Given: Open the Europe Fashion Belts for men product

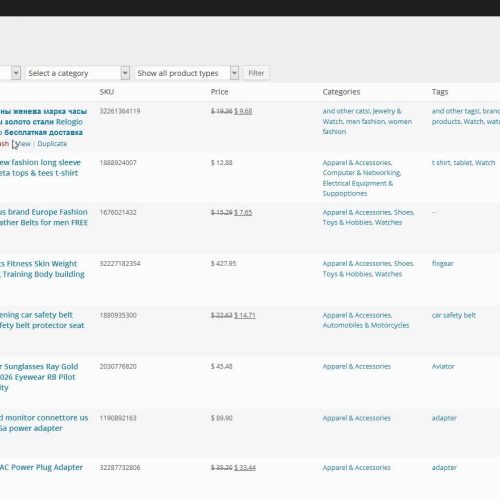Looking at the screenshot, I should coord(44,217).
